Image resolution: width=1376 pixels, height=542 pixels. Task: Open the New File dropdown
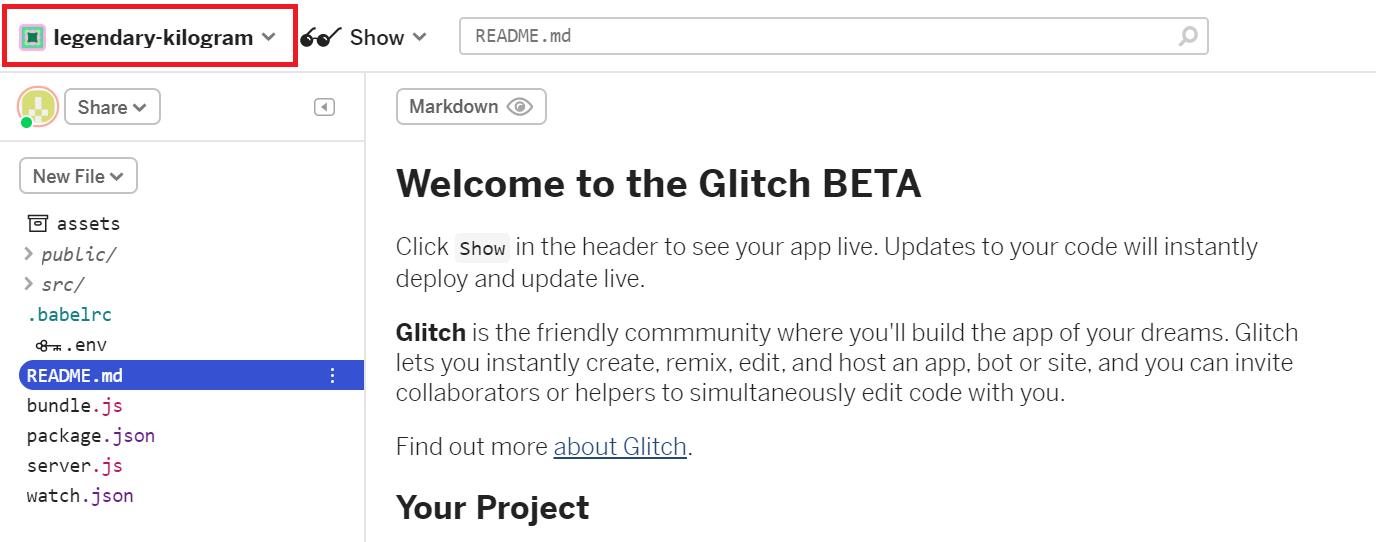click(x=78, y=176)
